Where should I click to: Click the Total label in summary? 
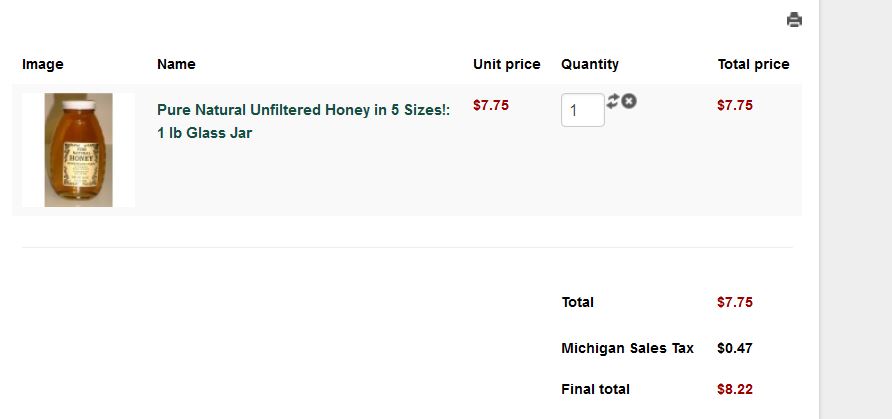click(x=577, y=302)
